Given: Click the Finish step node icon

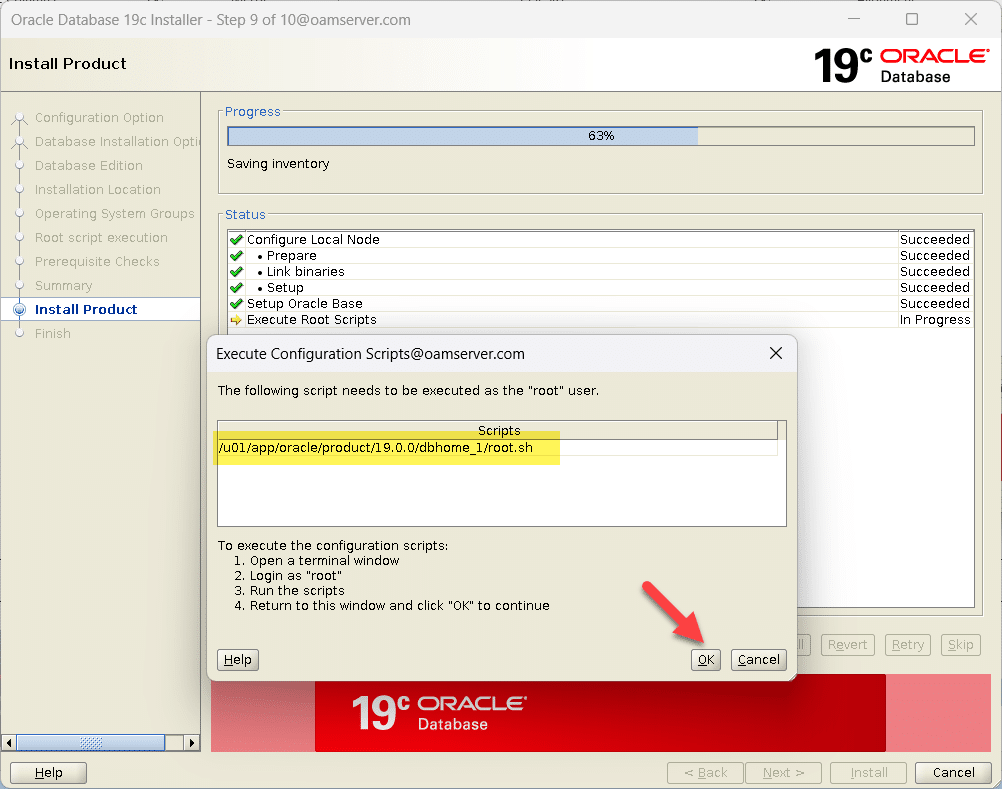Looking at the screenshot, I should click(x=20, y=333).
